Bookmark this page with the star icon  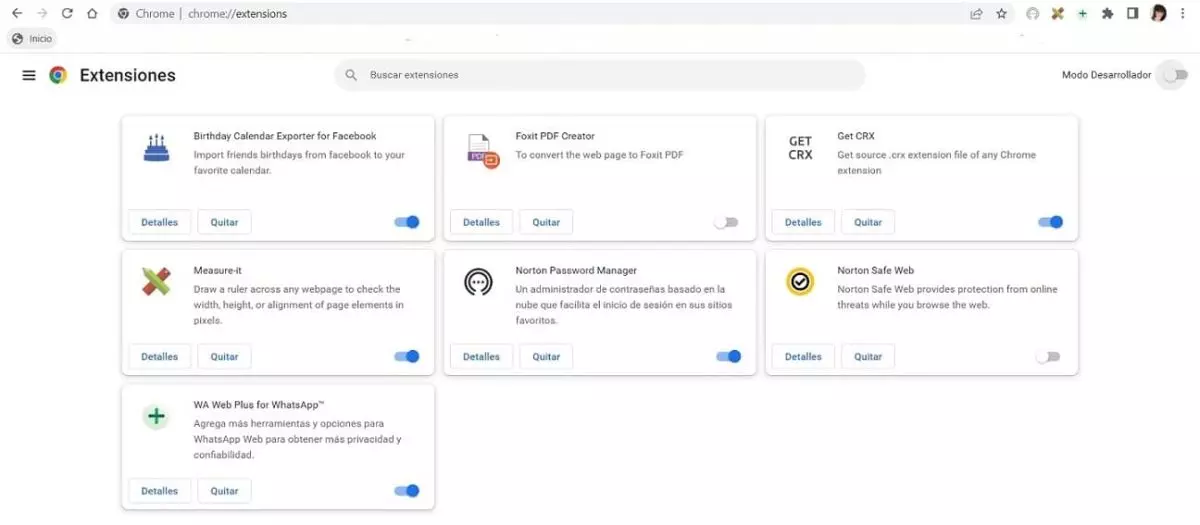(1001, 14)
